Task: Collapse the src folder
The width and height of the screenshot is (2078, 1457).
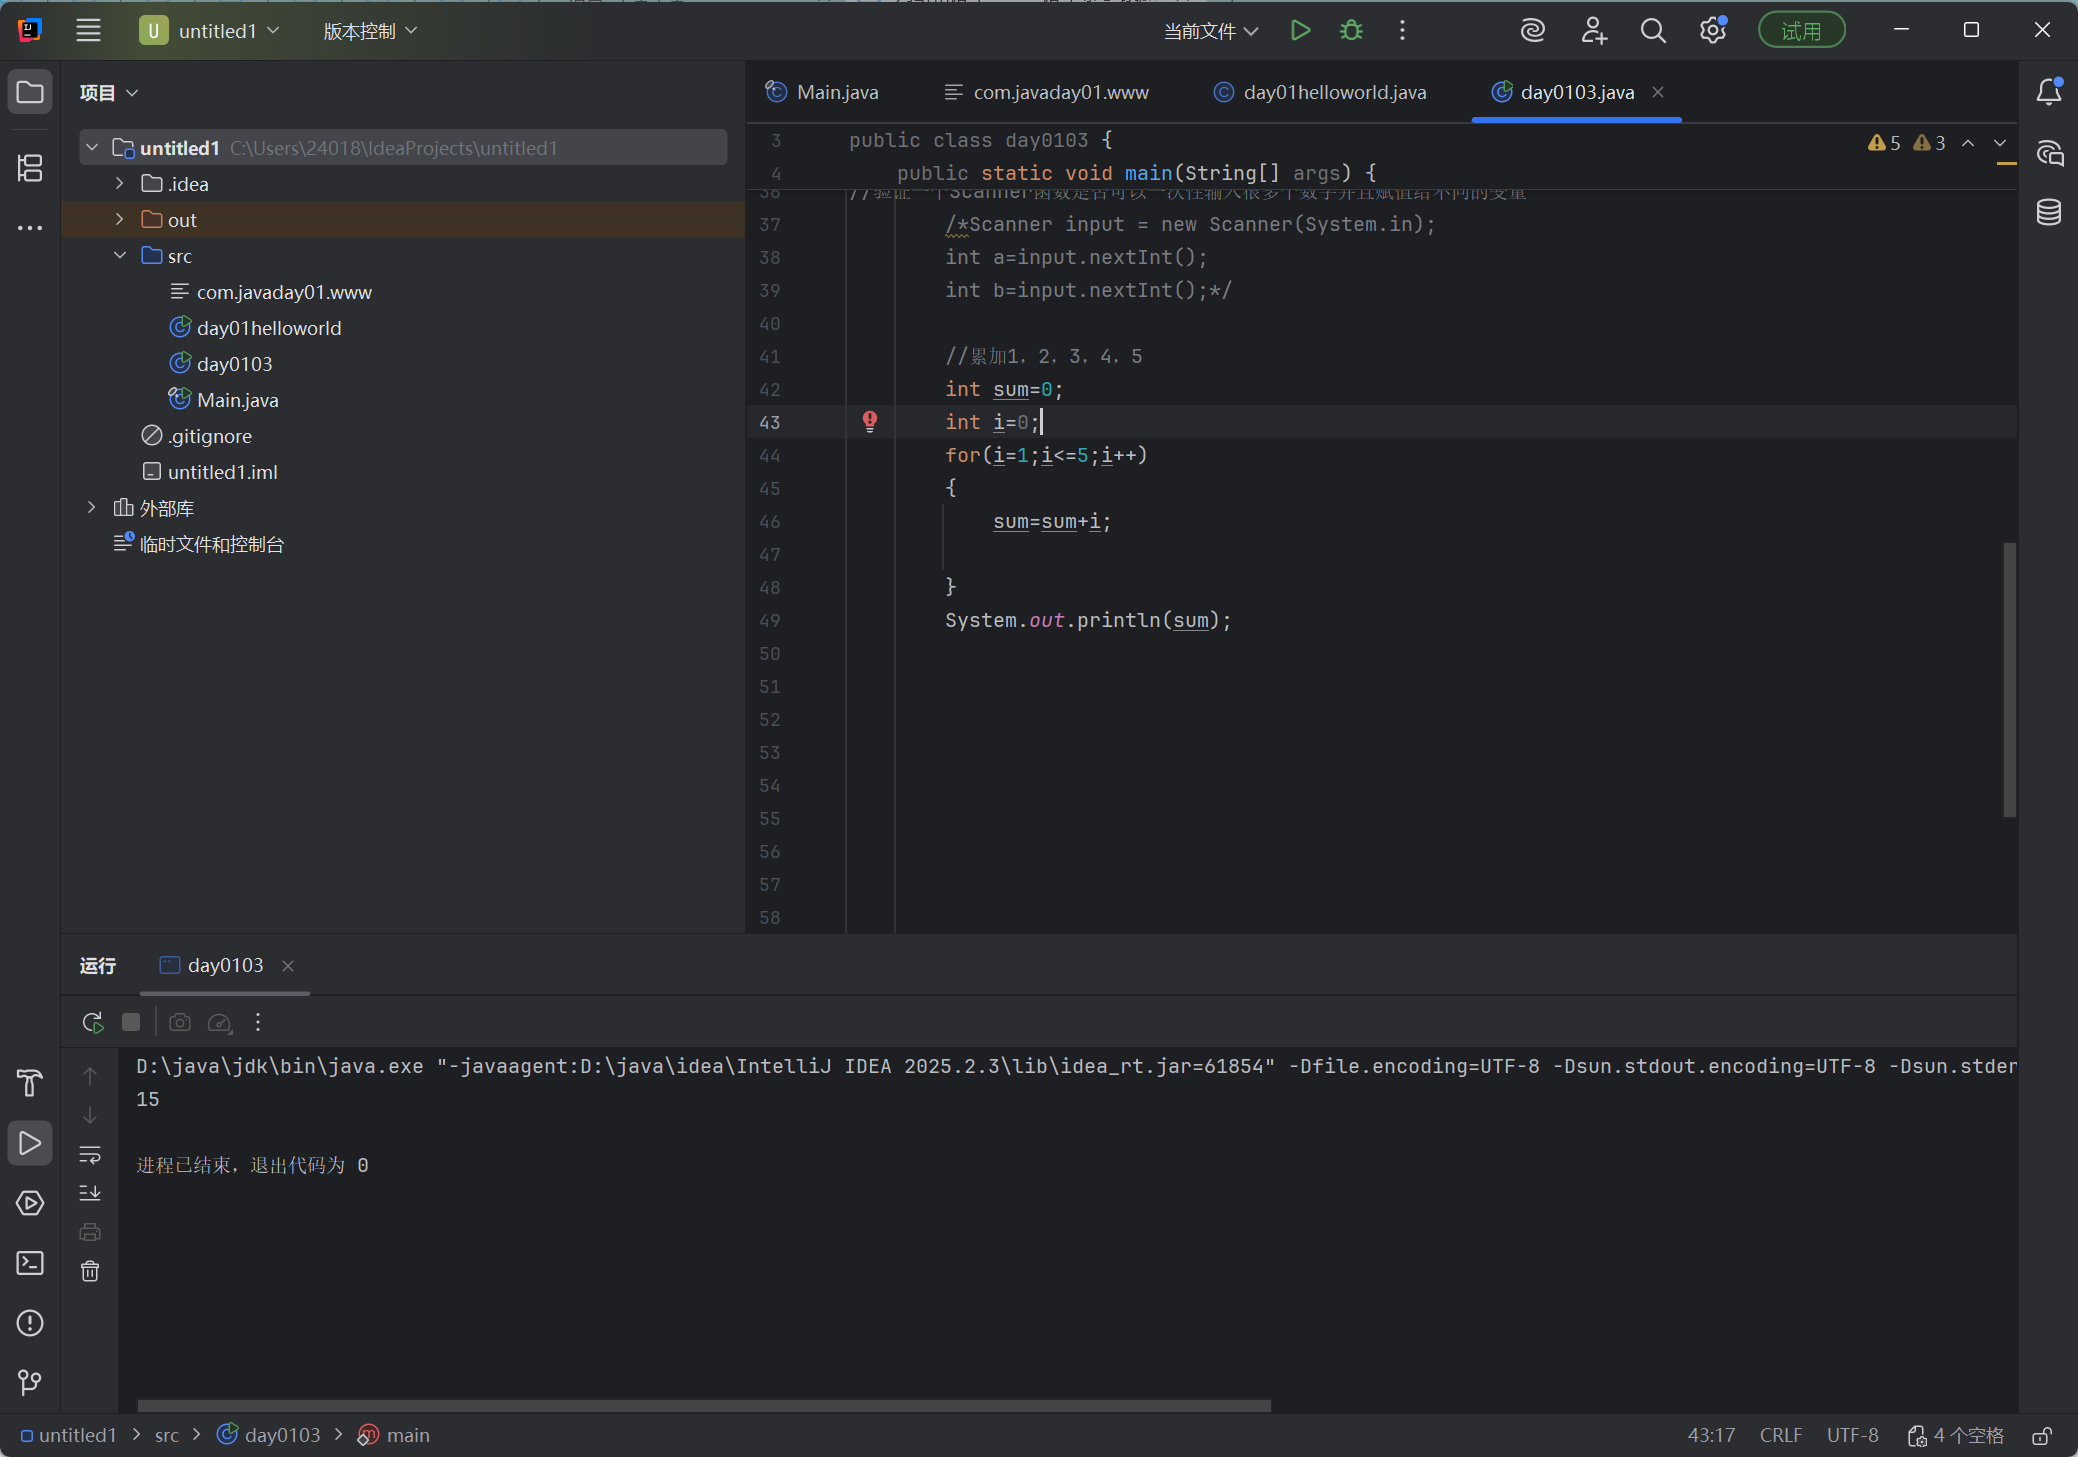Action: [120, 256]
